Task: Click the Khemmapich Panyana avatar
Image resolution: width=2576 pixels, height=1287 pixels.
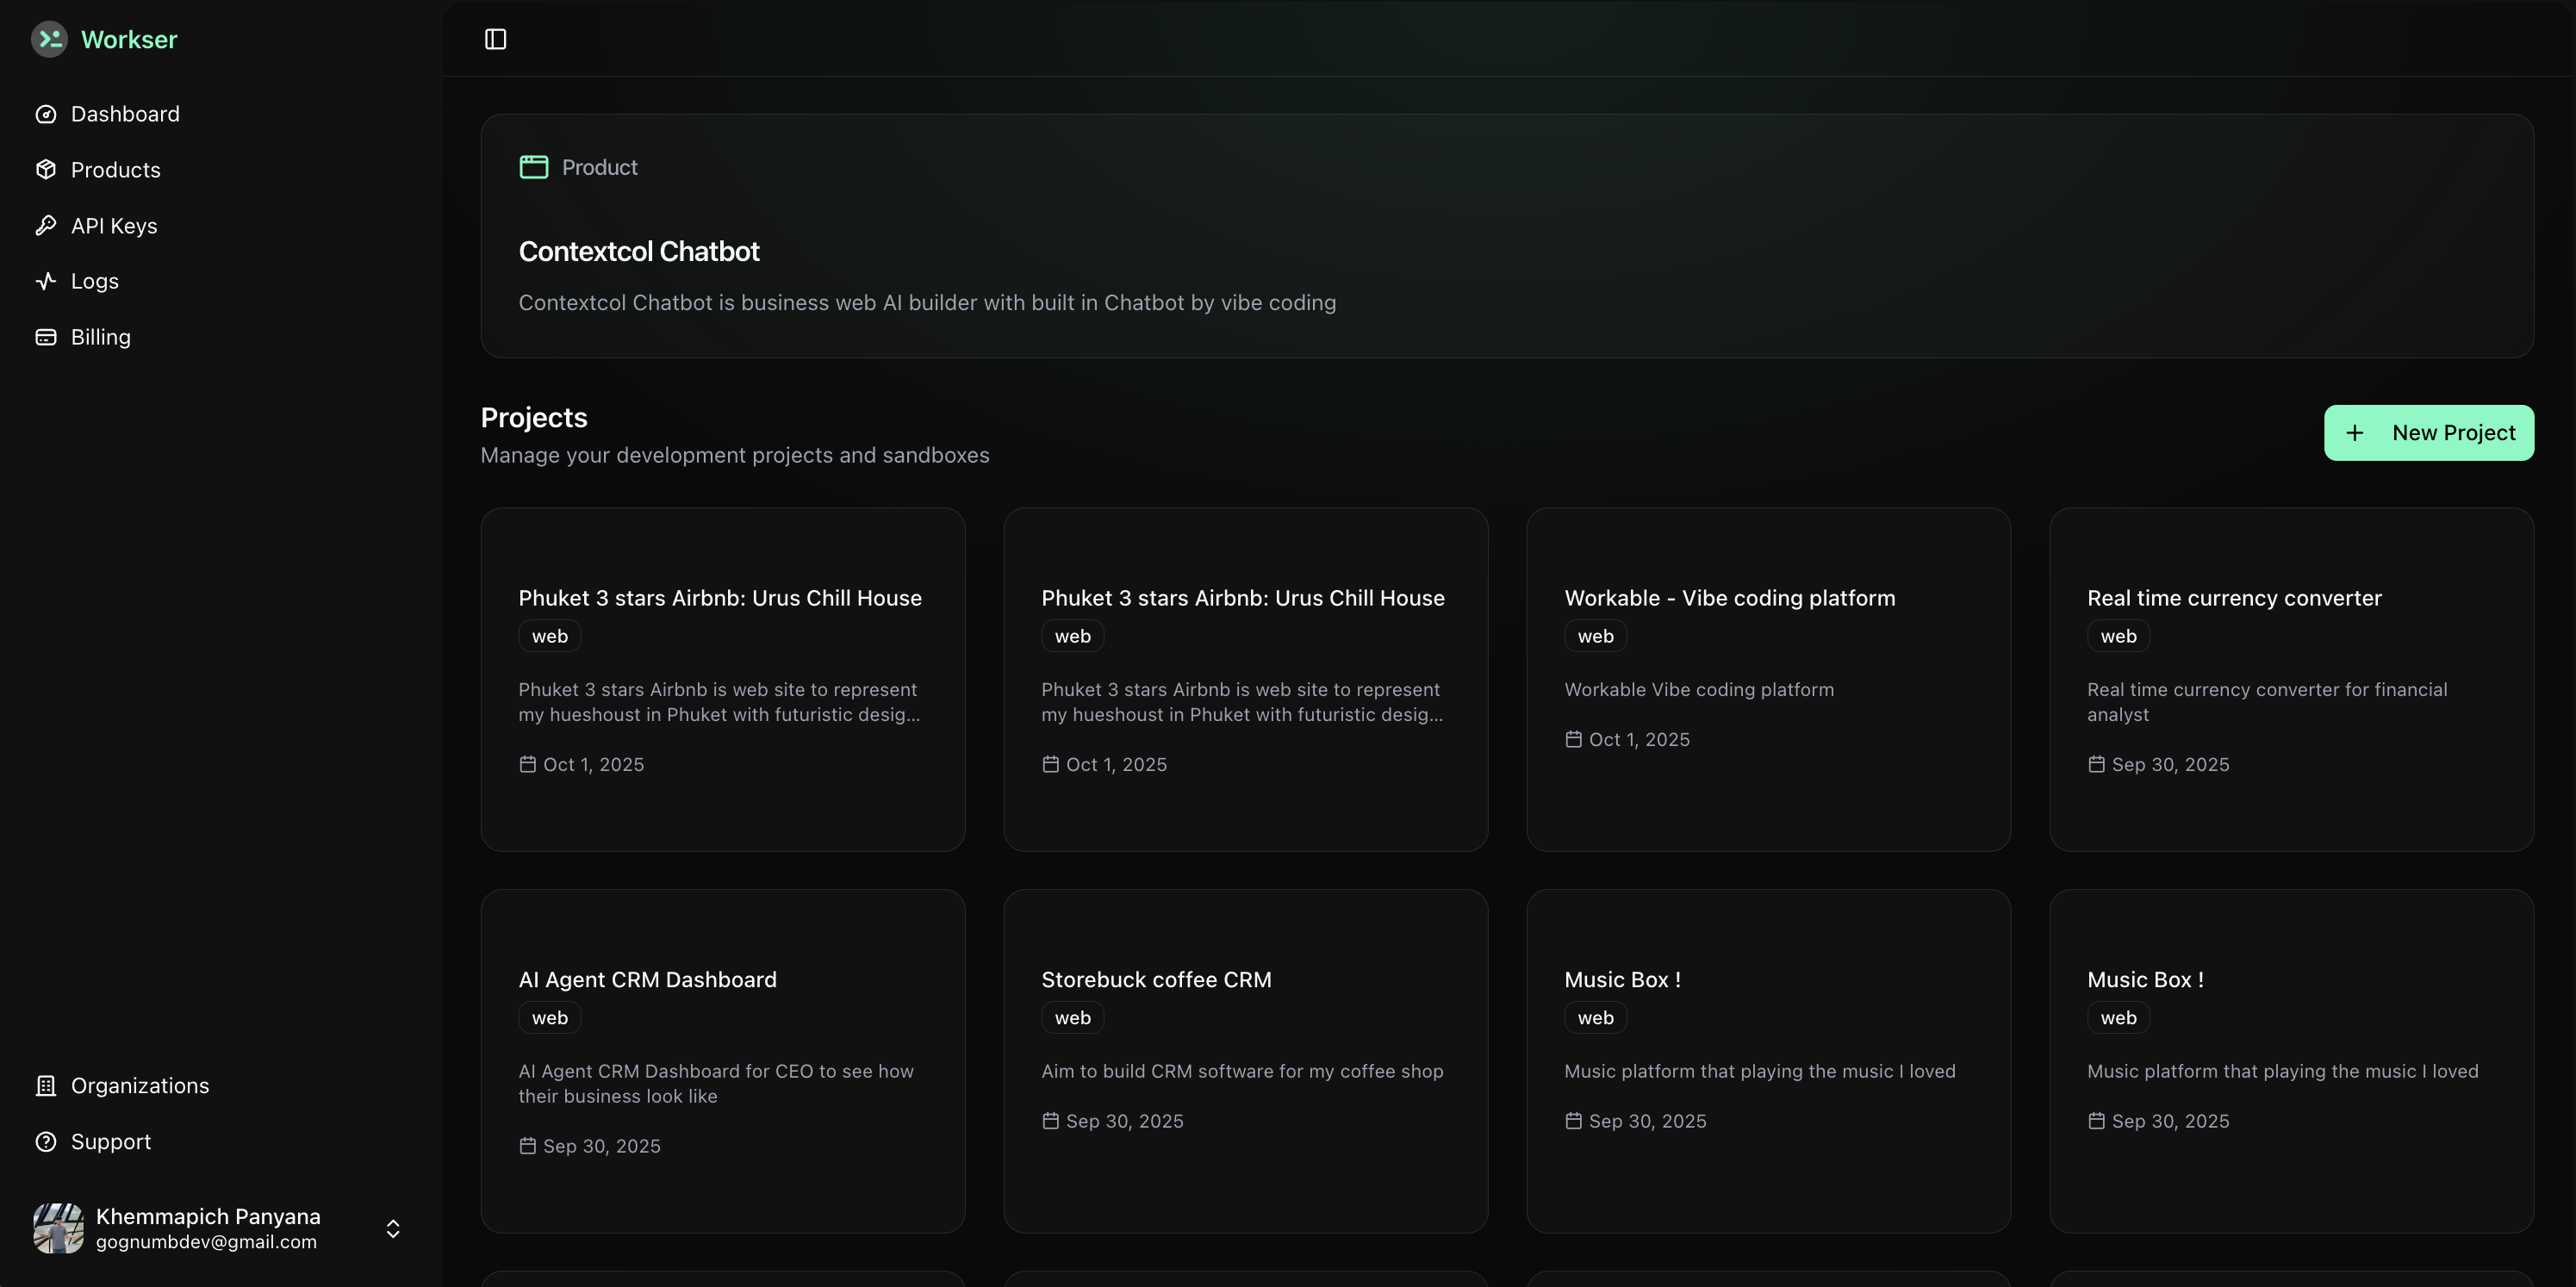Action: click(58, 1229)
